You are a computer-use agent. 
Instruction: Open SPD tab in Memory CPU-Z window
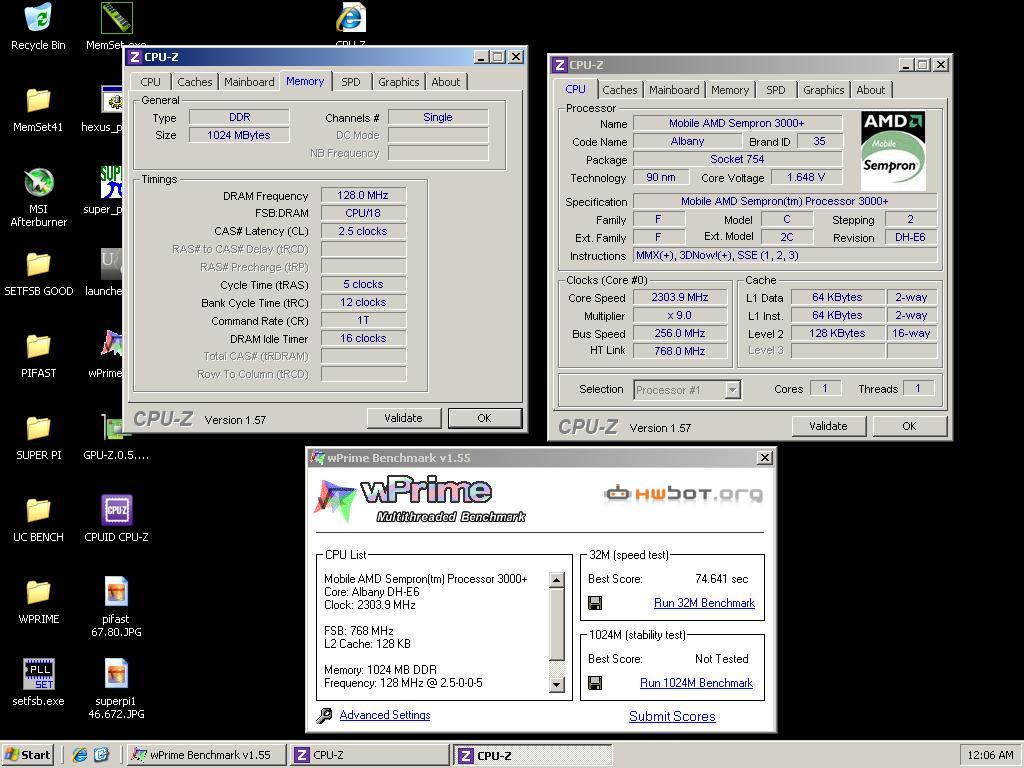pos(351,82)
